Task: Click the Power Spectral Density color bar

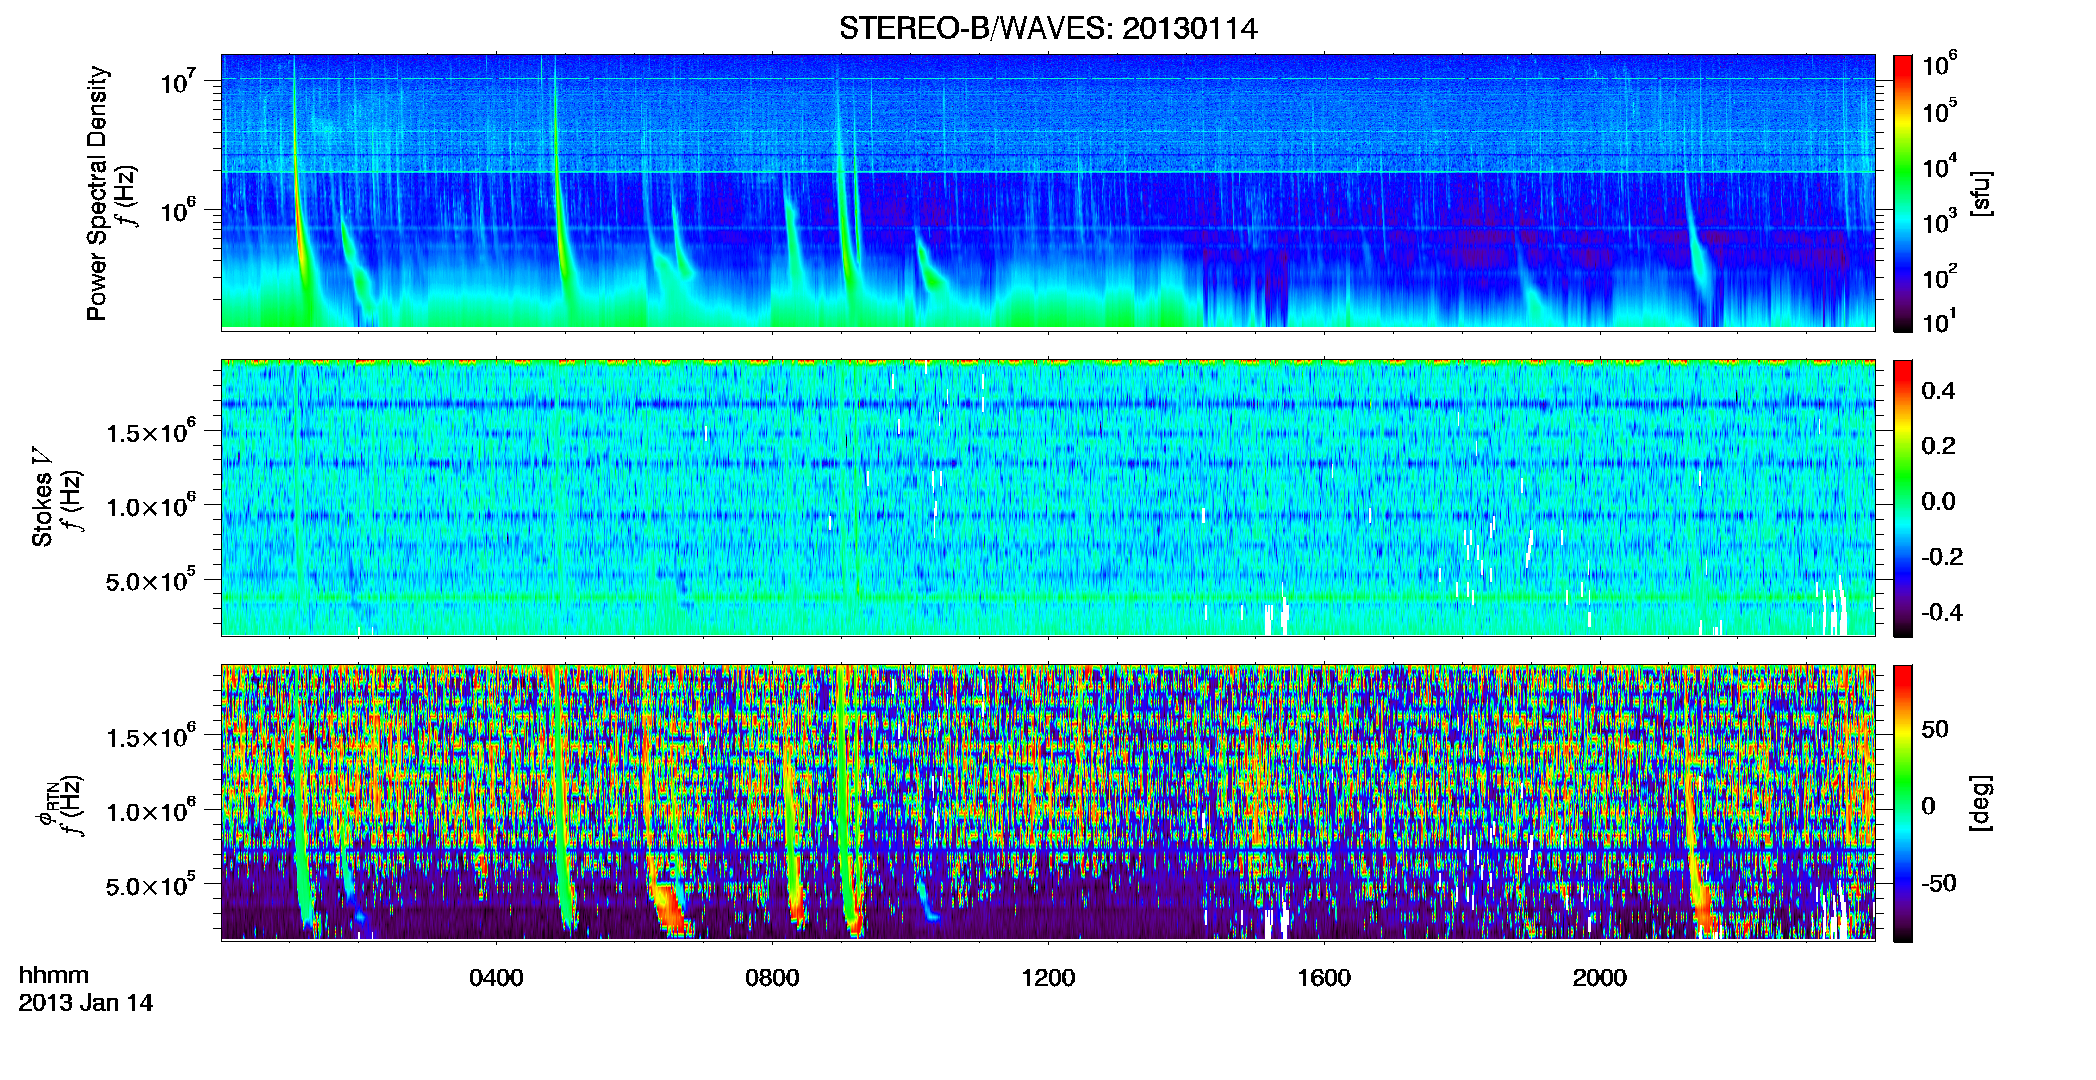Action: tap(1903, 193)
